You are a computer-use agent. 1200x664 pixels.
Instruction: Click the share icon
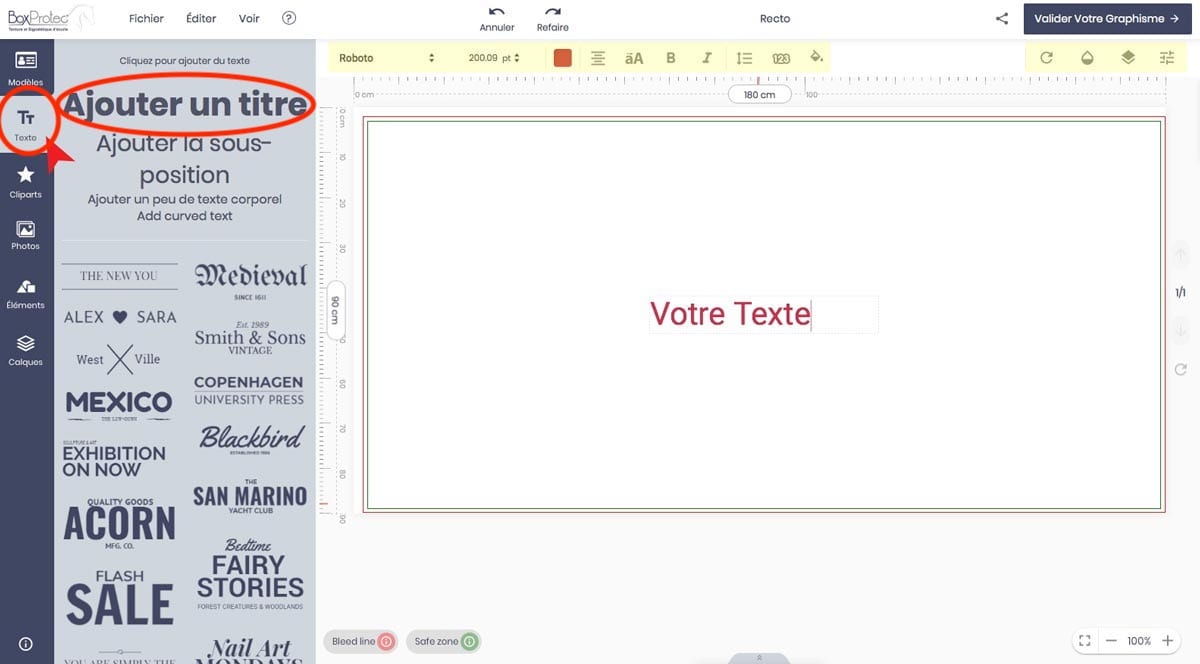click(x=1002, y=19)
